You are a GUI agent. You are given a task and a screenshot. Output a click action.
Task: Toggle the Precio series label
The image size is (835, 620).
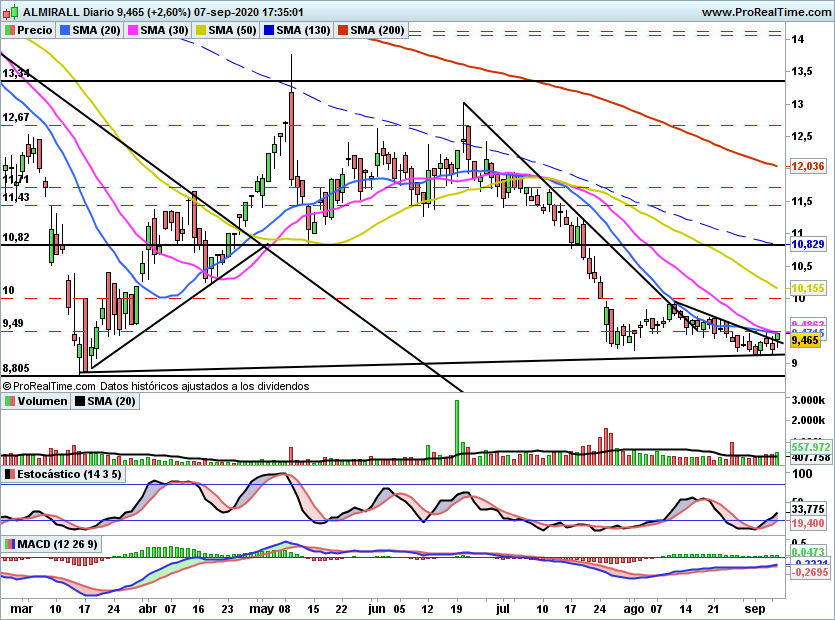point(35,31)
